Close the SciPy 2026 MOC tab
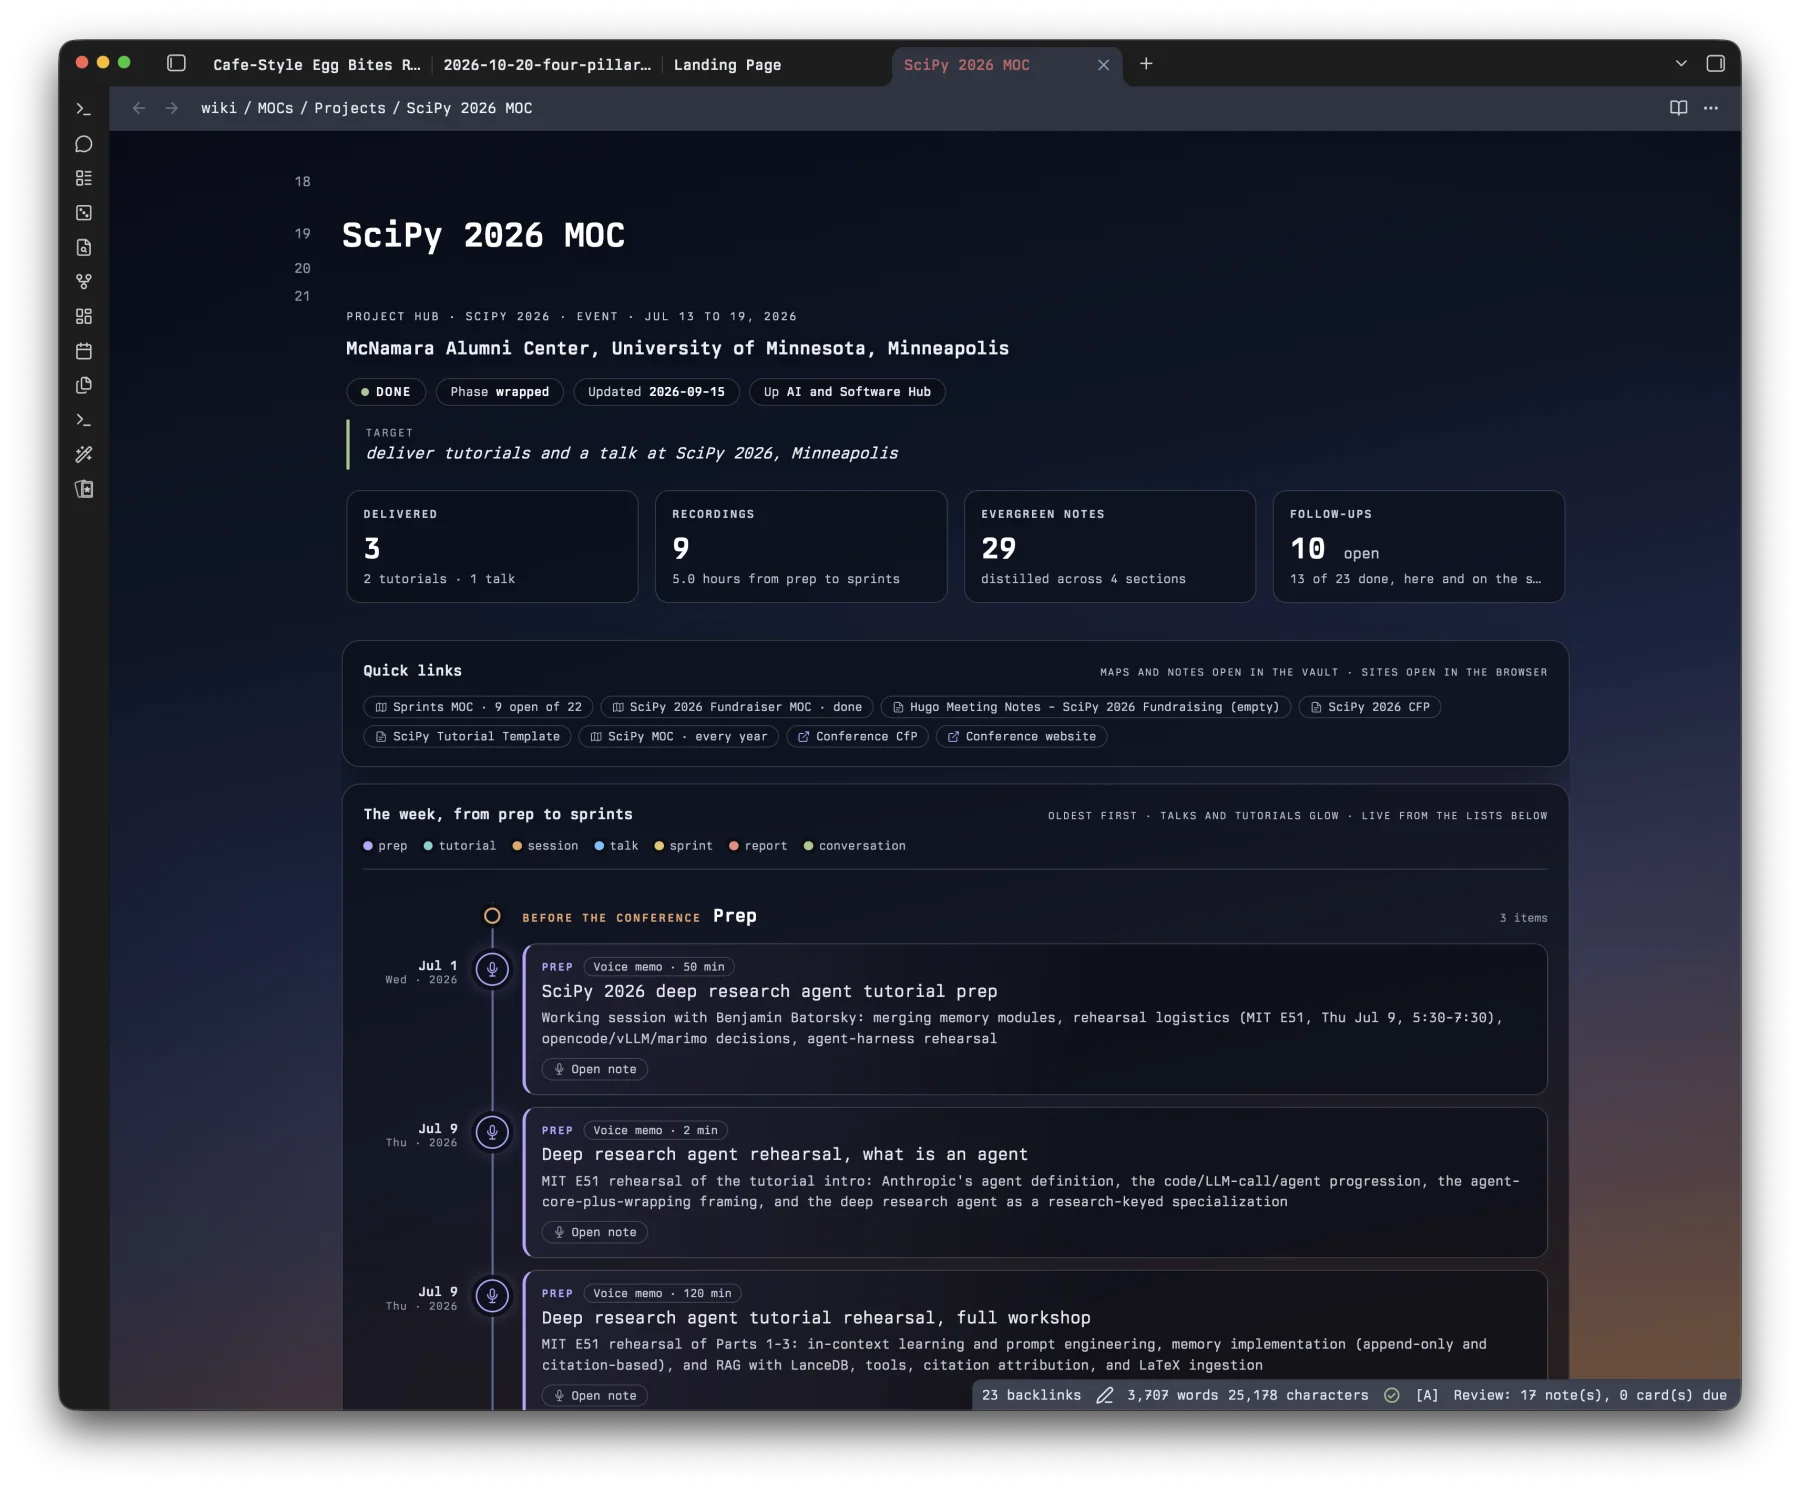Screen dimensions: 1800x1488 1103,65
